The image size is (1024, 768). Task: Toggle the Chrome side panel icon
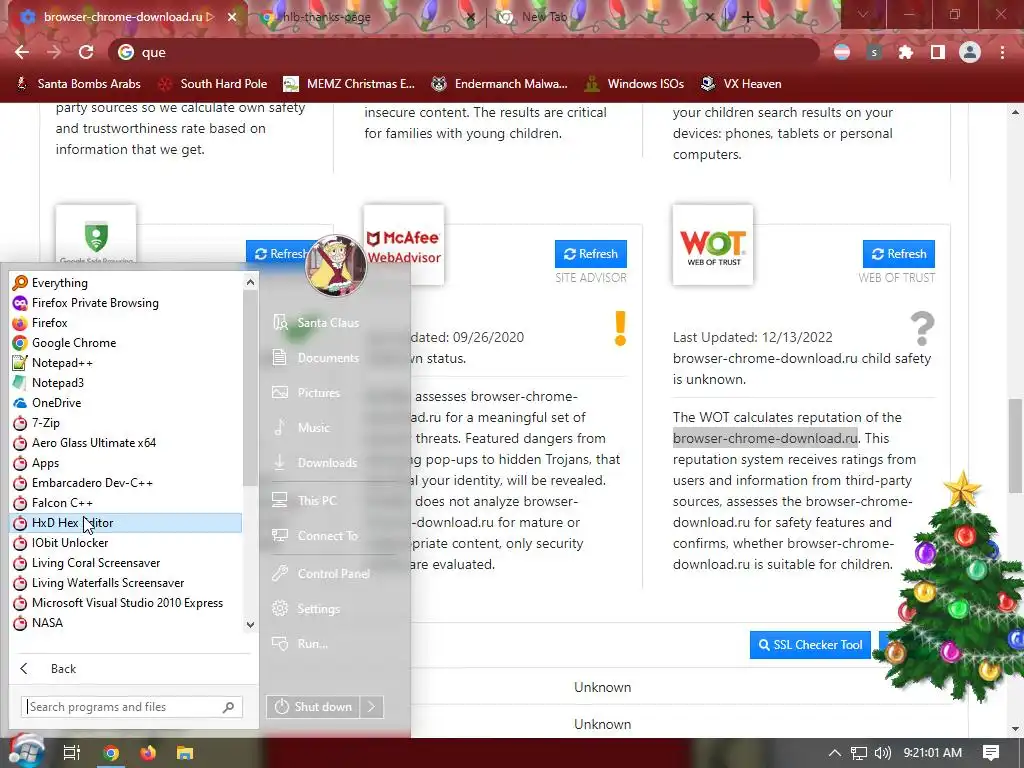(938, 52)
